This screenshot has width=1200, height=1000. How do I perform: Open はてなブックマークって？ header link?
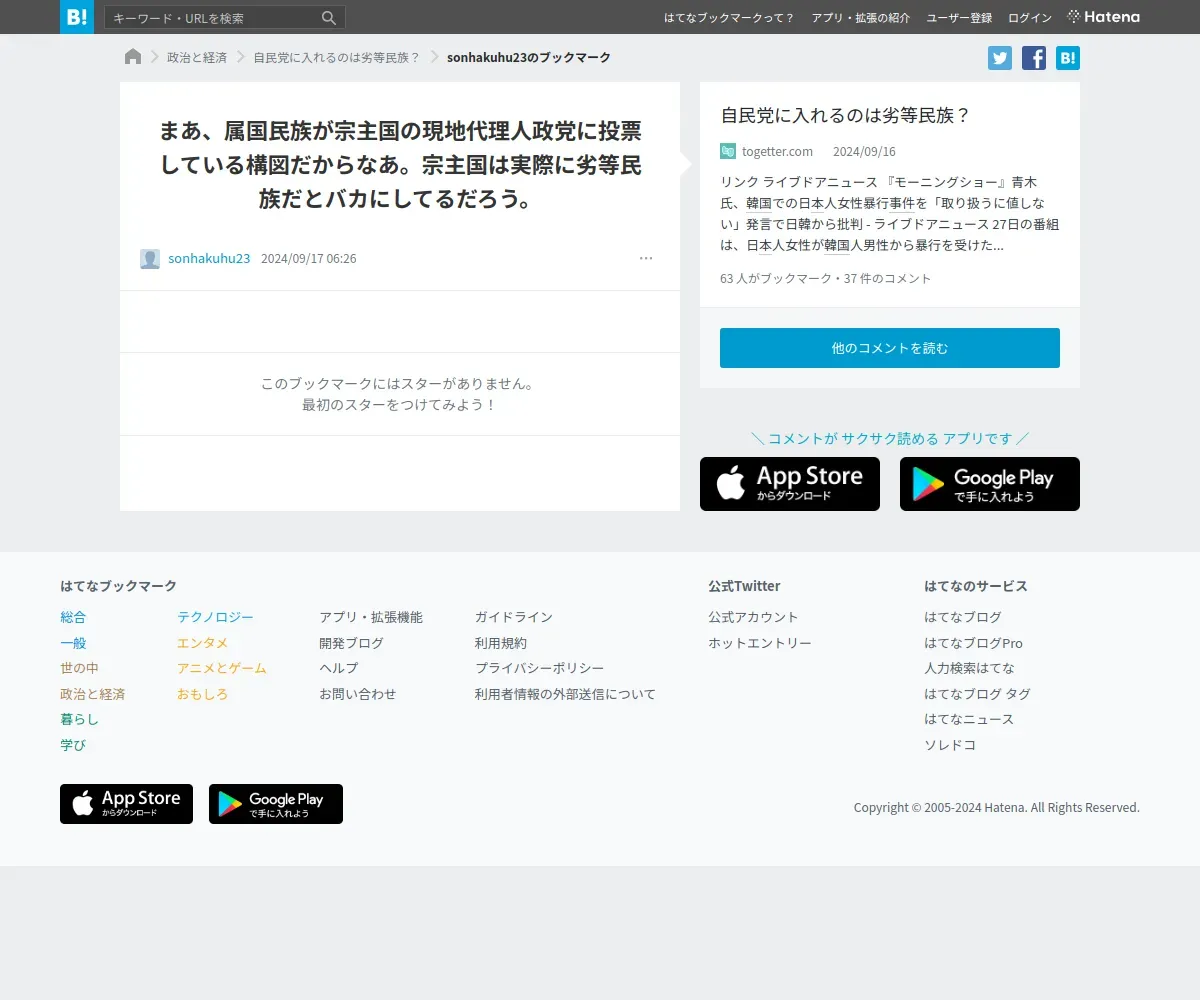[729, 18]
